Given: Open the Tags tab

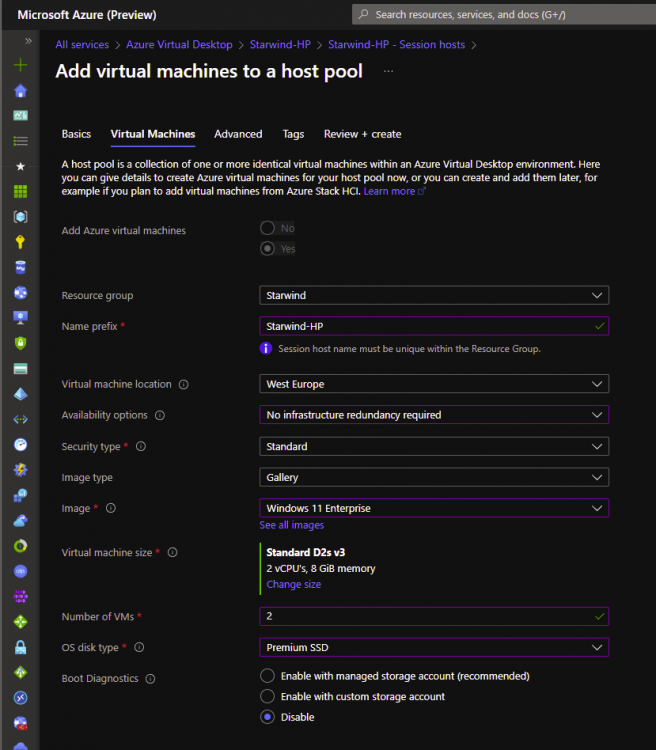Looking at the screenshot, I should point(293,134).
